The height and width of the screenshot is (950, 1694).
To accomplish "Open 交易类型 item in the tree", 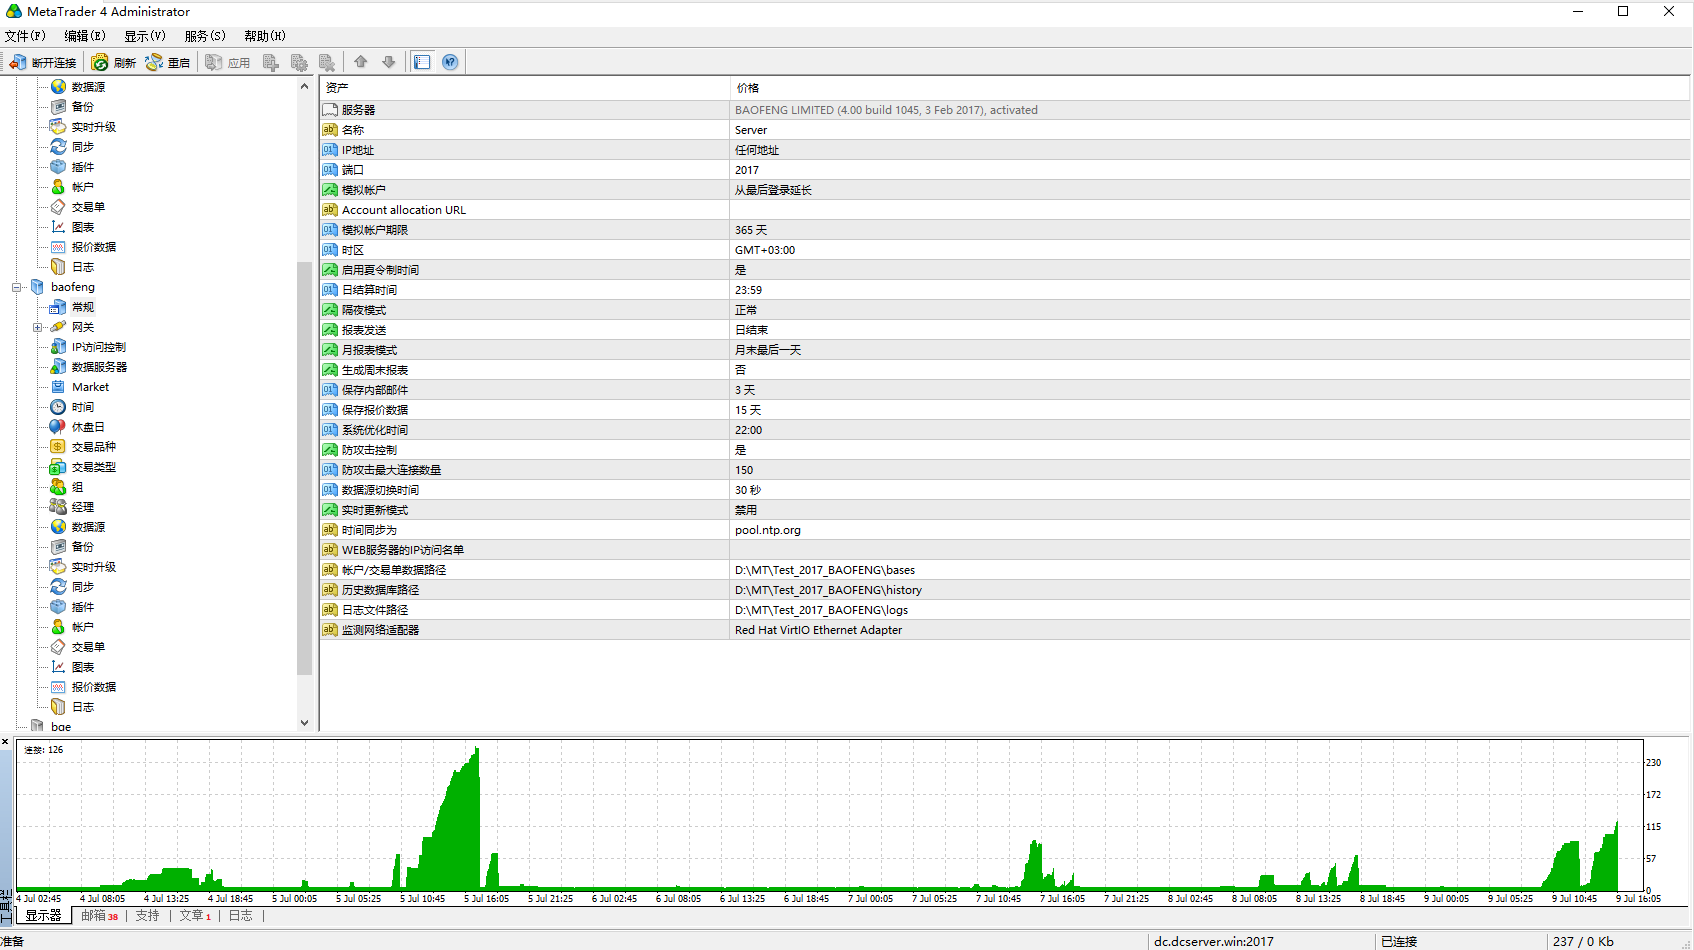I will pyautogui.click(x=94, y=467).
